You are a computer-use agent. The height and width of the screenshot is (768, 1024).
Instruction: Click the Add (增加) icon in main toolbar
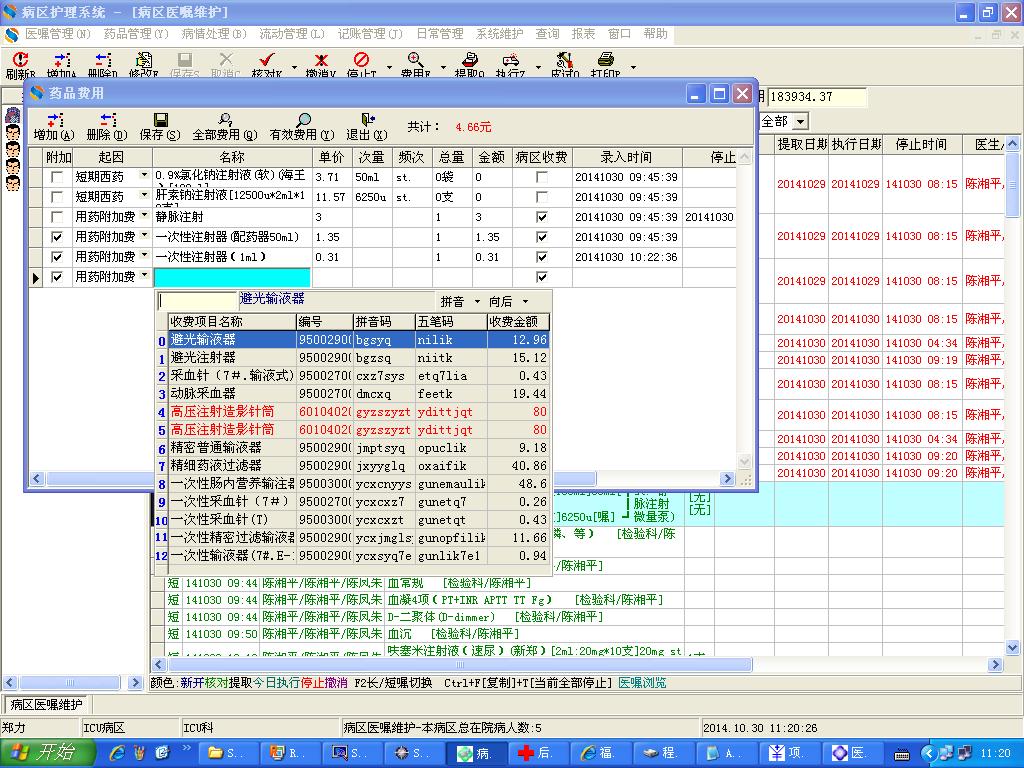(61, 63)
